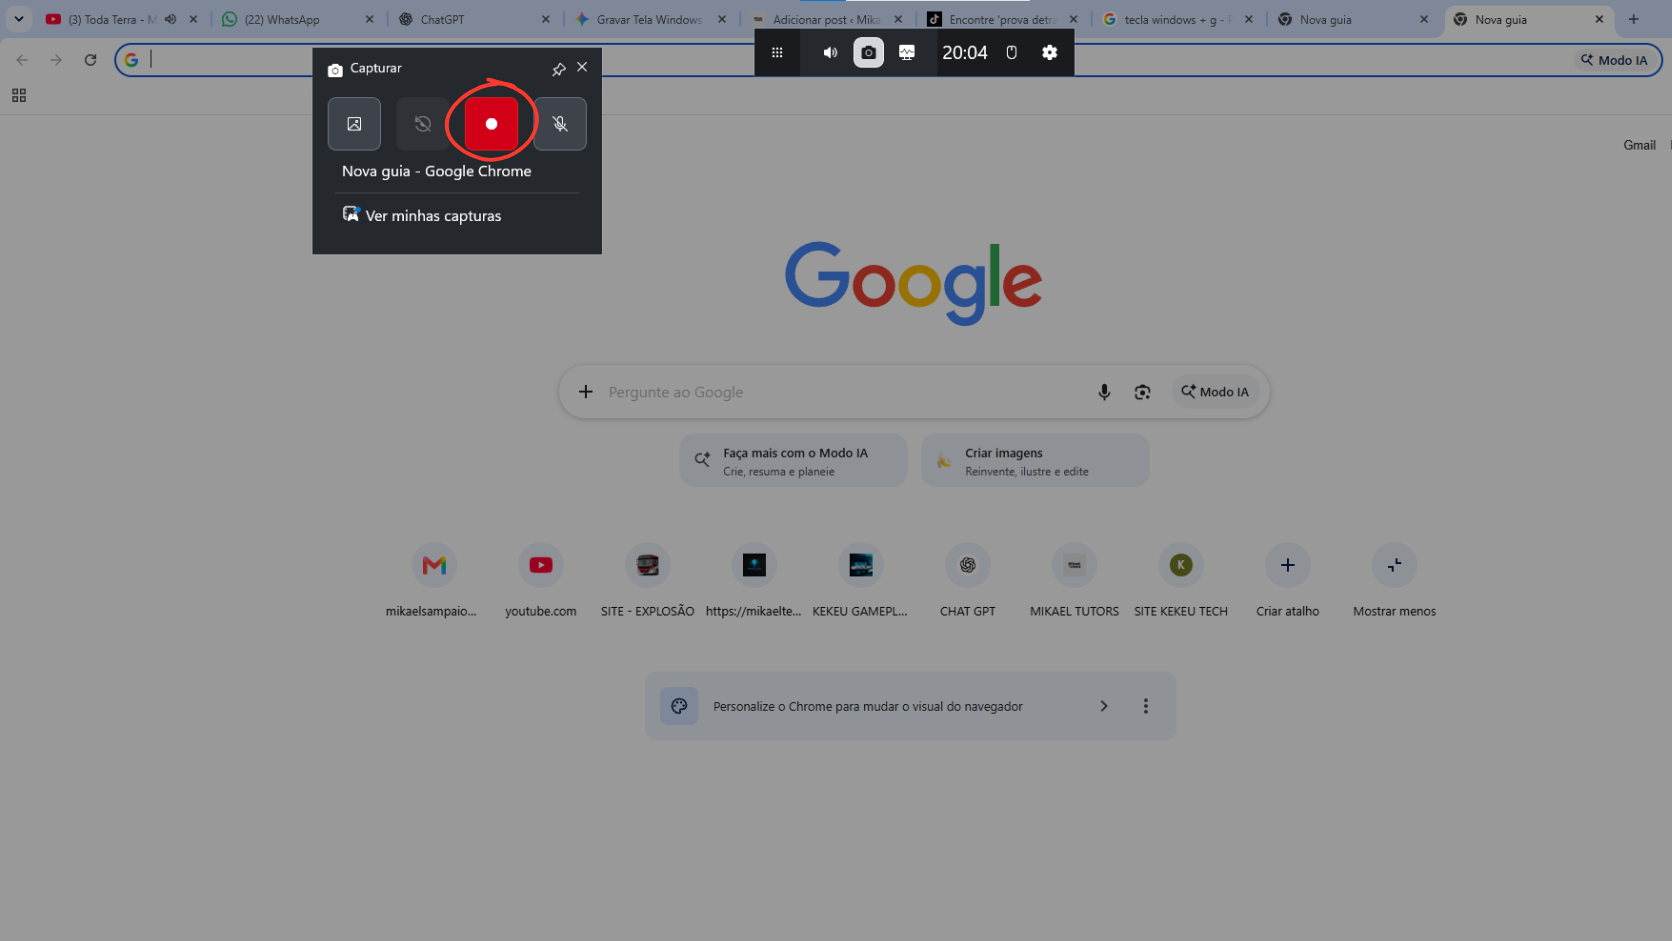
Task: Click the Game Bar mouse click-through icon
Action: [x=1011, y=52]
